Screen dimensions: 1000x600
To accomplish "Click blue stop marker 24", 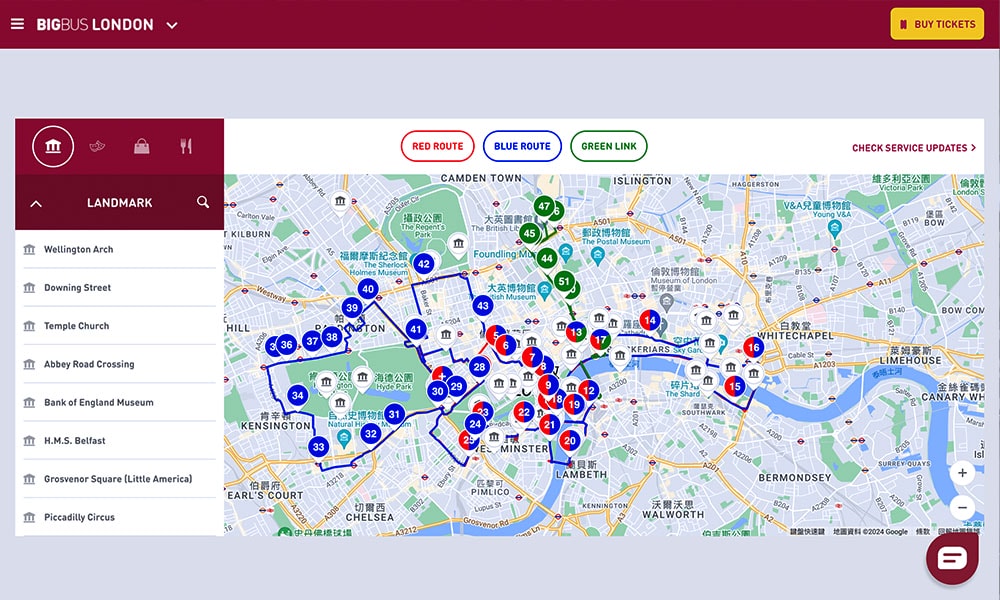I will 475,423.
